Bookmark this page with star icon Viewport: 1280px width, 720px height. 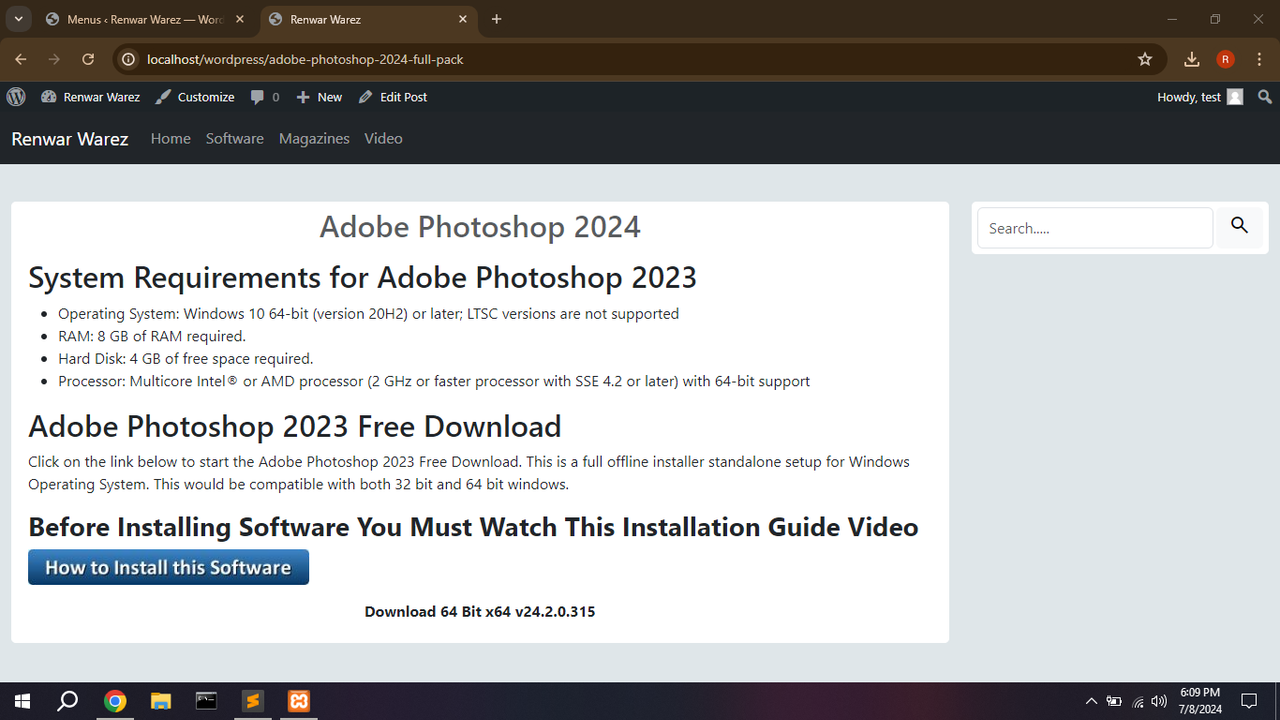[1145, 59]
